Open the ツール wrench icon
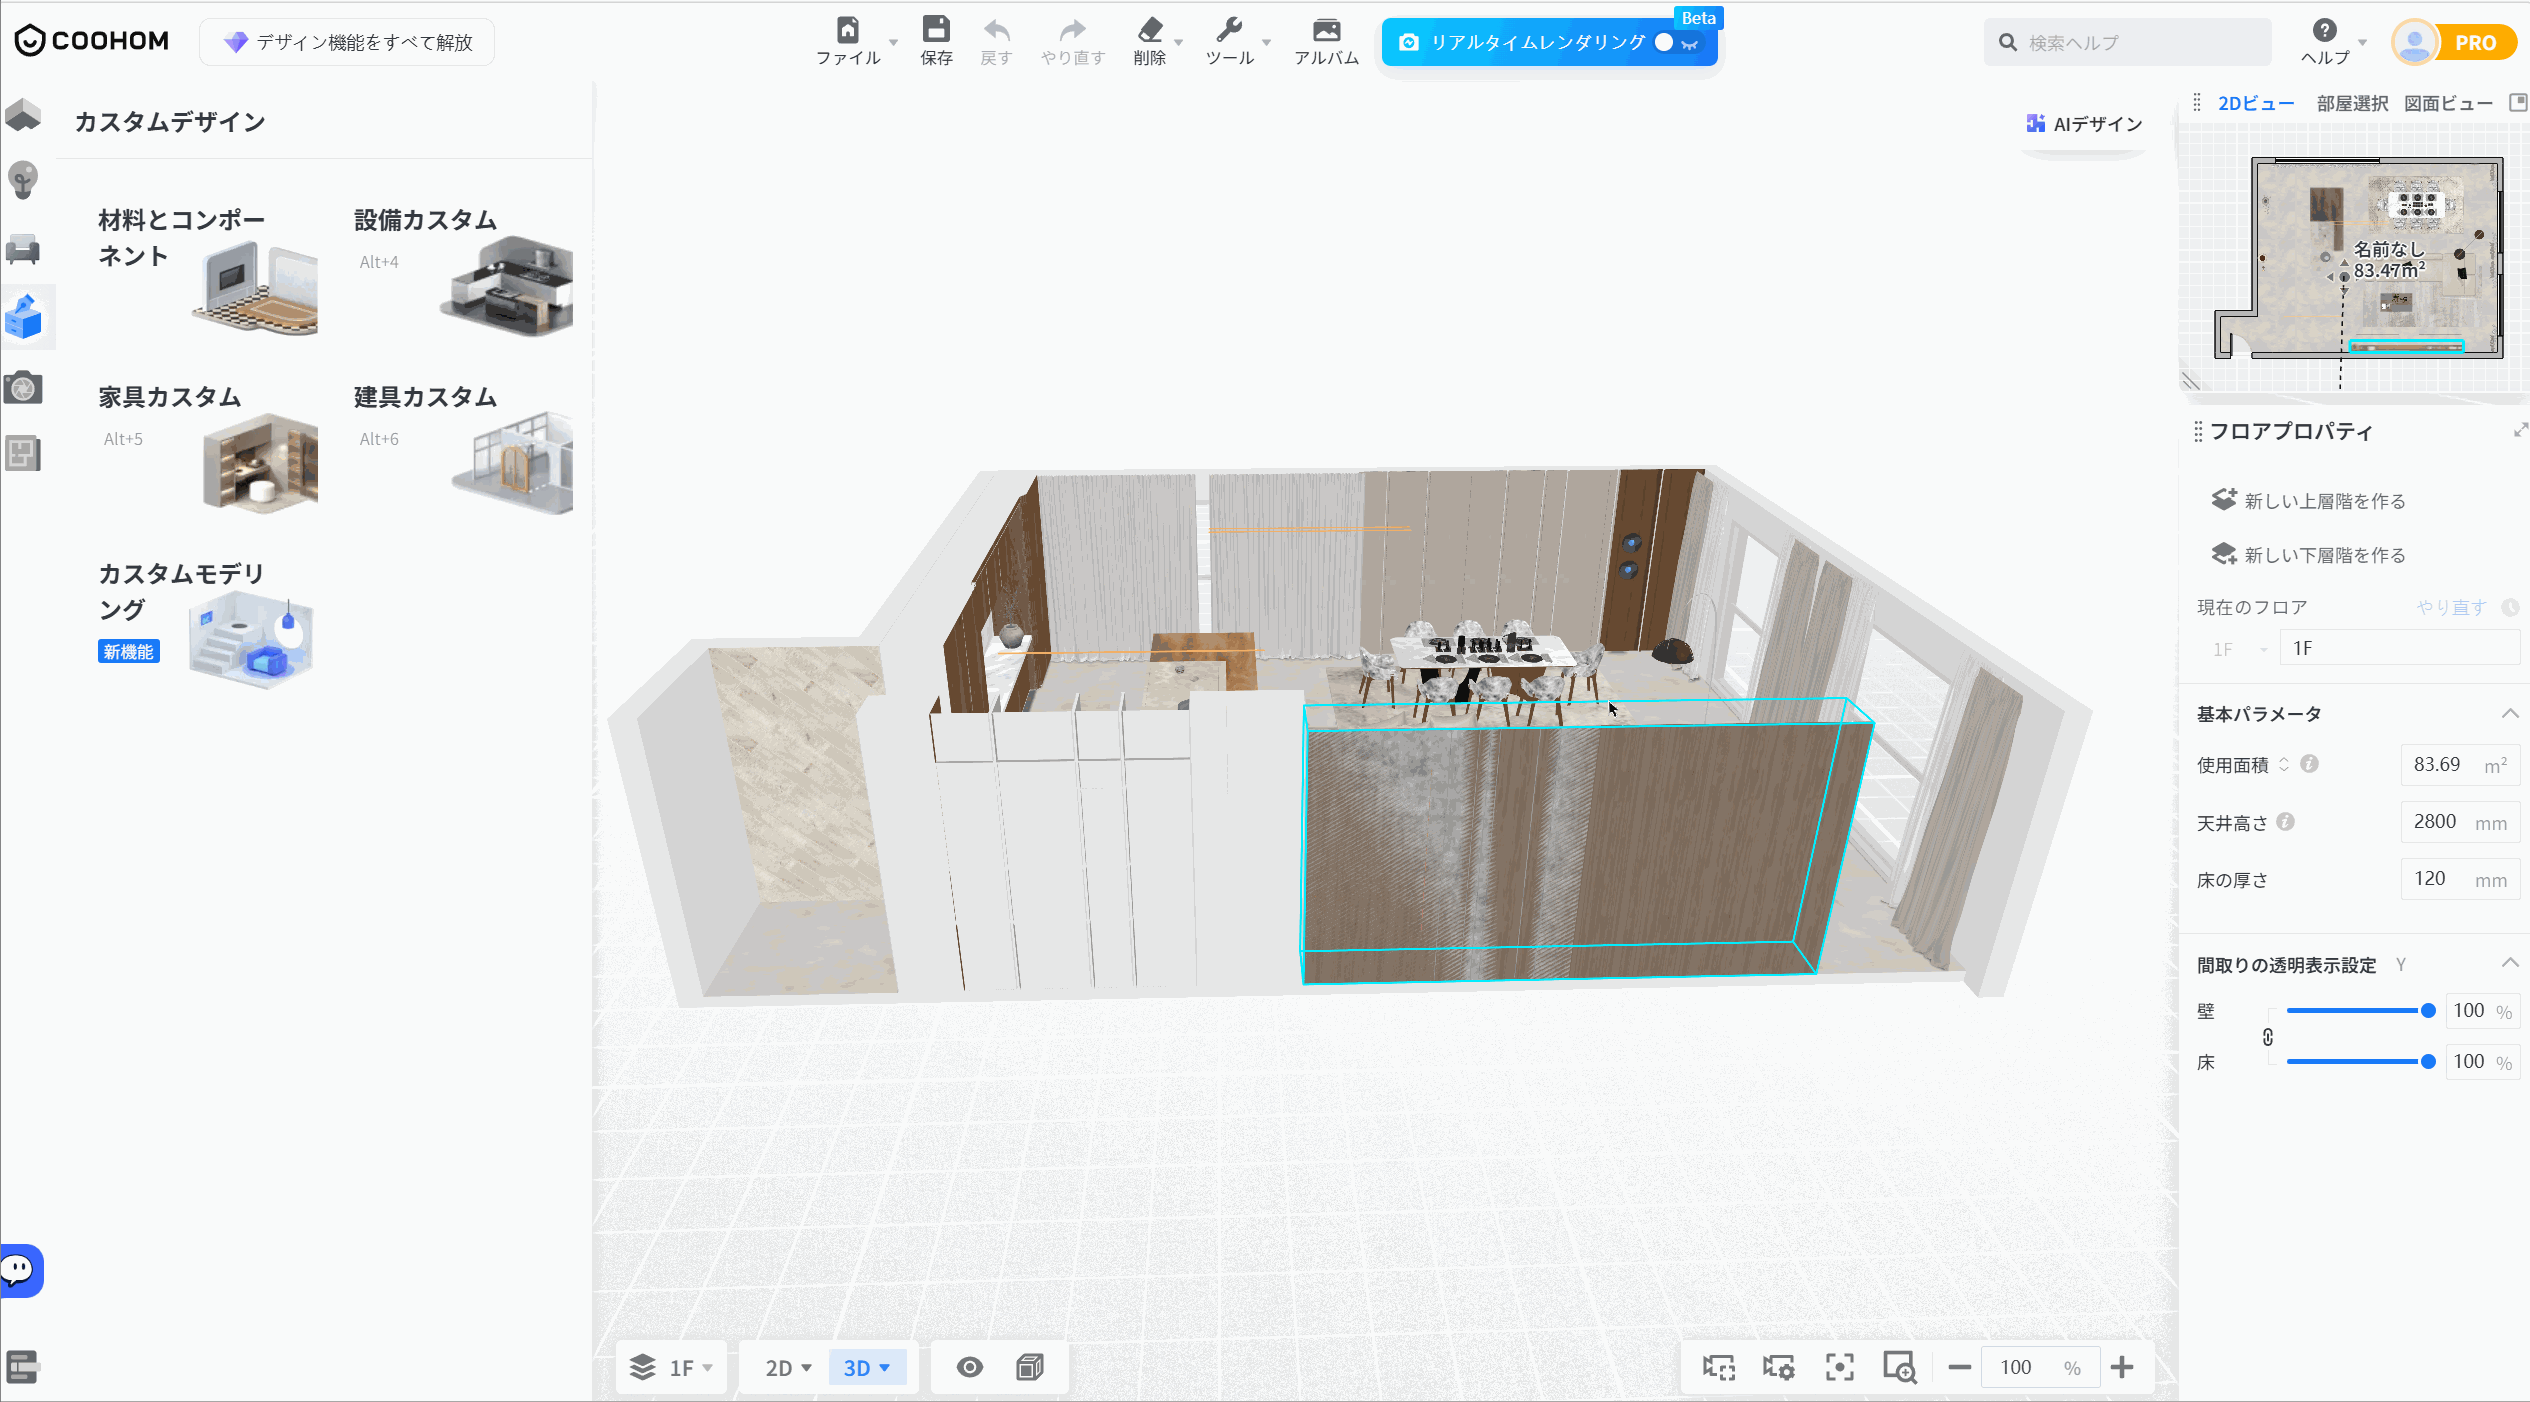 pos(1229,29)
